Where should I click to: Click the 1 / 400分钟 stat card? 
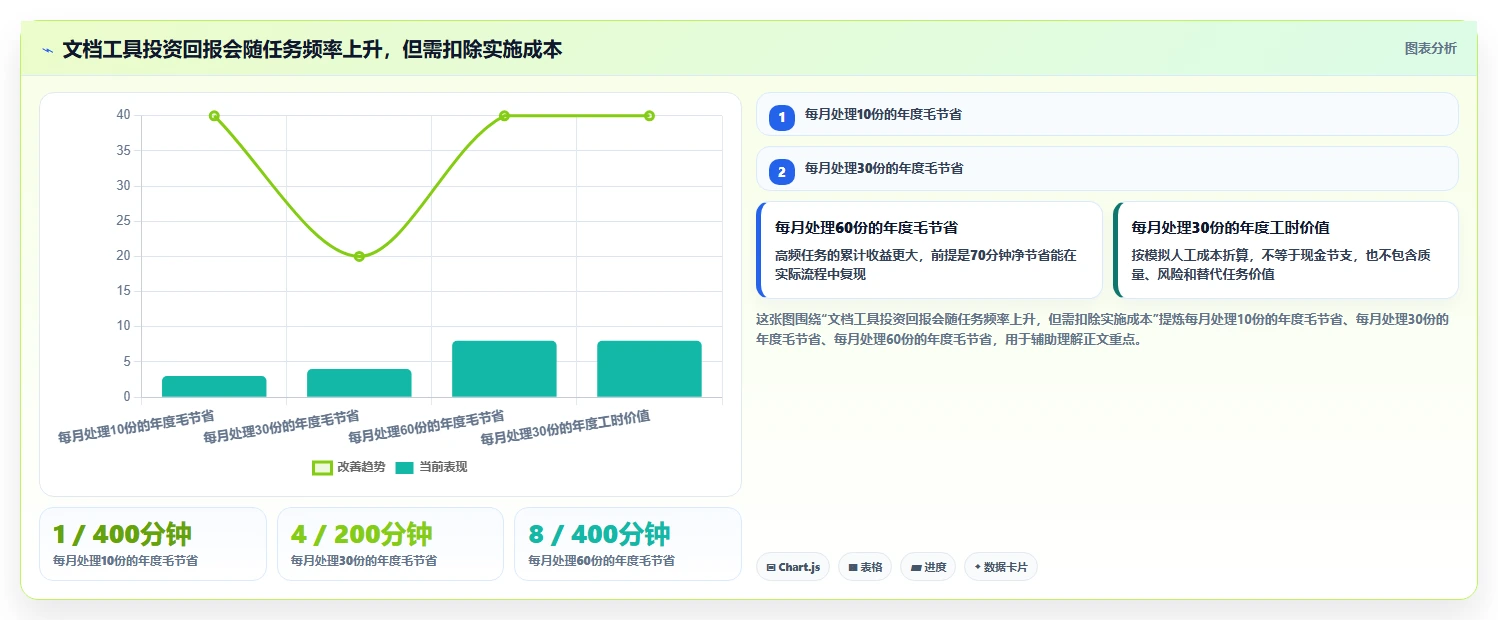153,544
